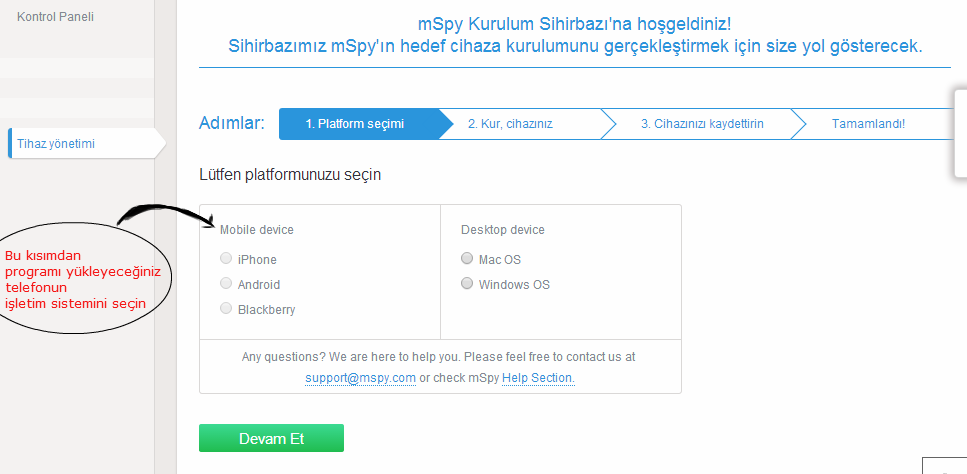The width and height of the screenshot is (967, 474).
Task: Click the partially visible panel at right edge
Action: pos(960,130)
